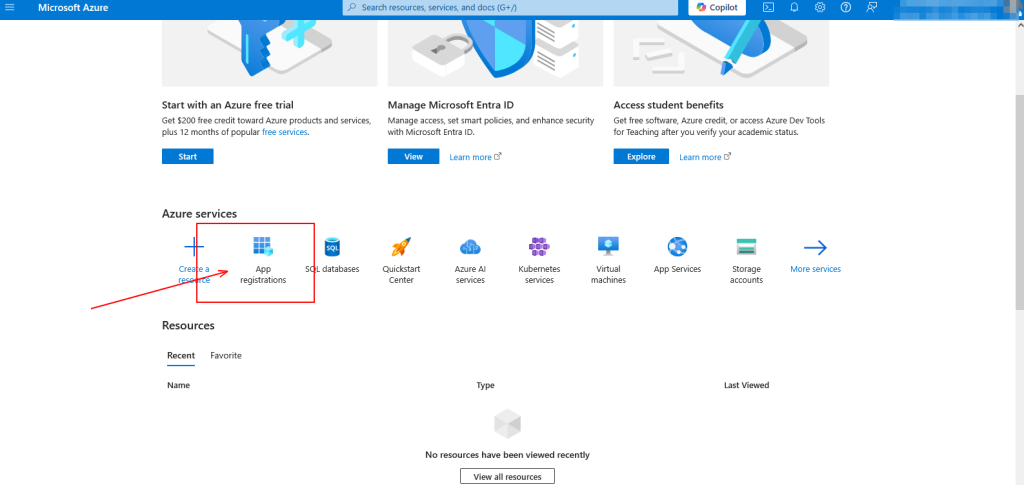Image resolution: width=1024 pixels, height=485 pixels.
Task: Click View for Microsoft Entra ID
Action: 413,157
